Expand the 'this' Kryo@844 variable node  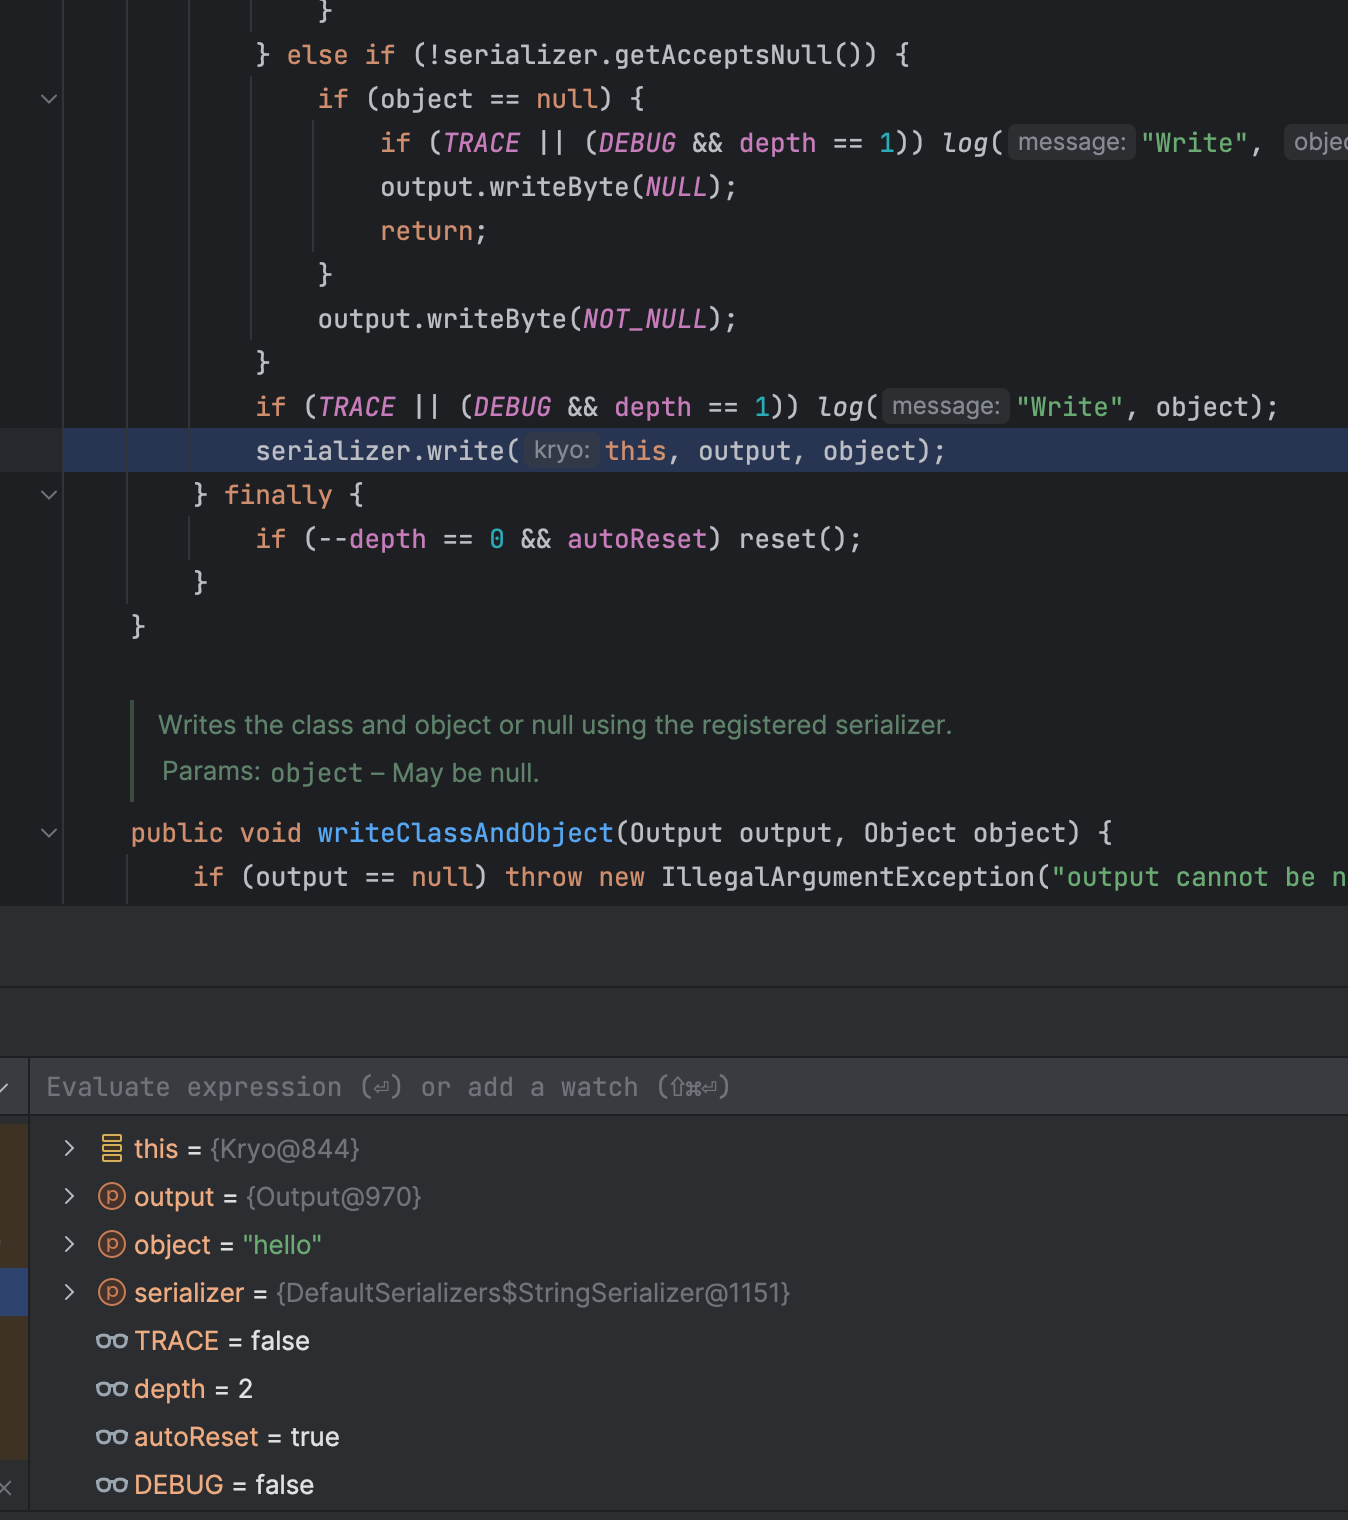coord(69,1148)
